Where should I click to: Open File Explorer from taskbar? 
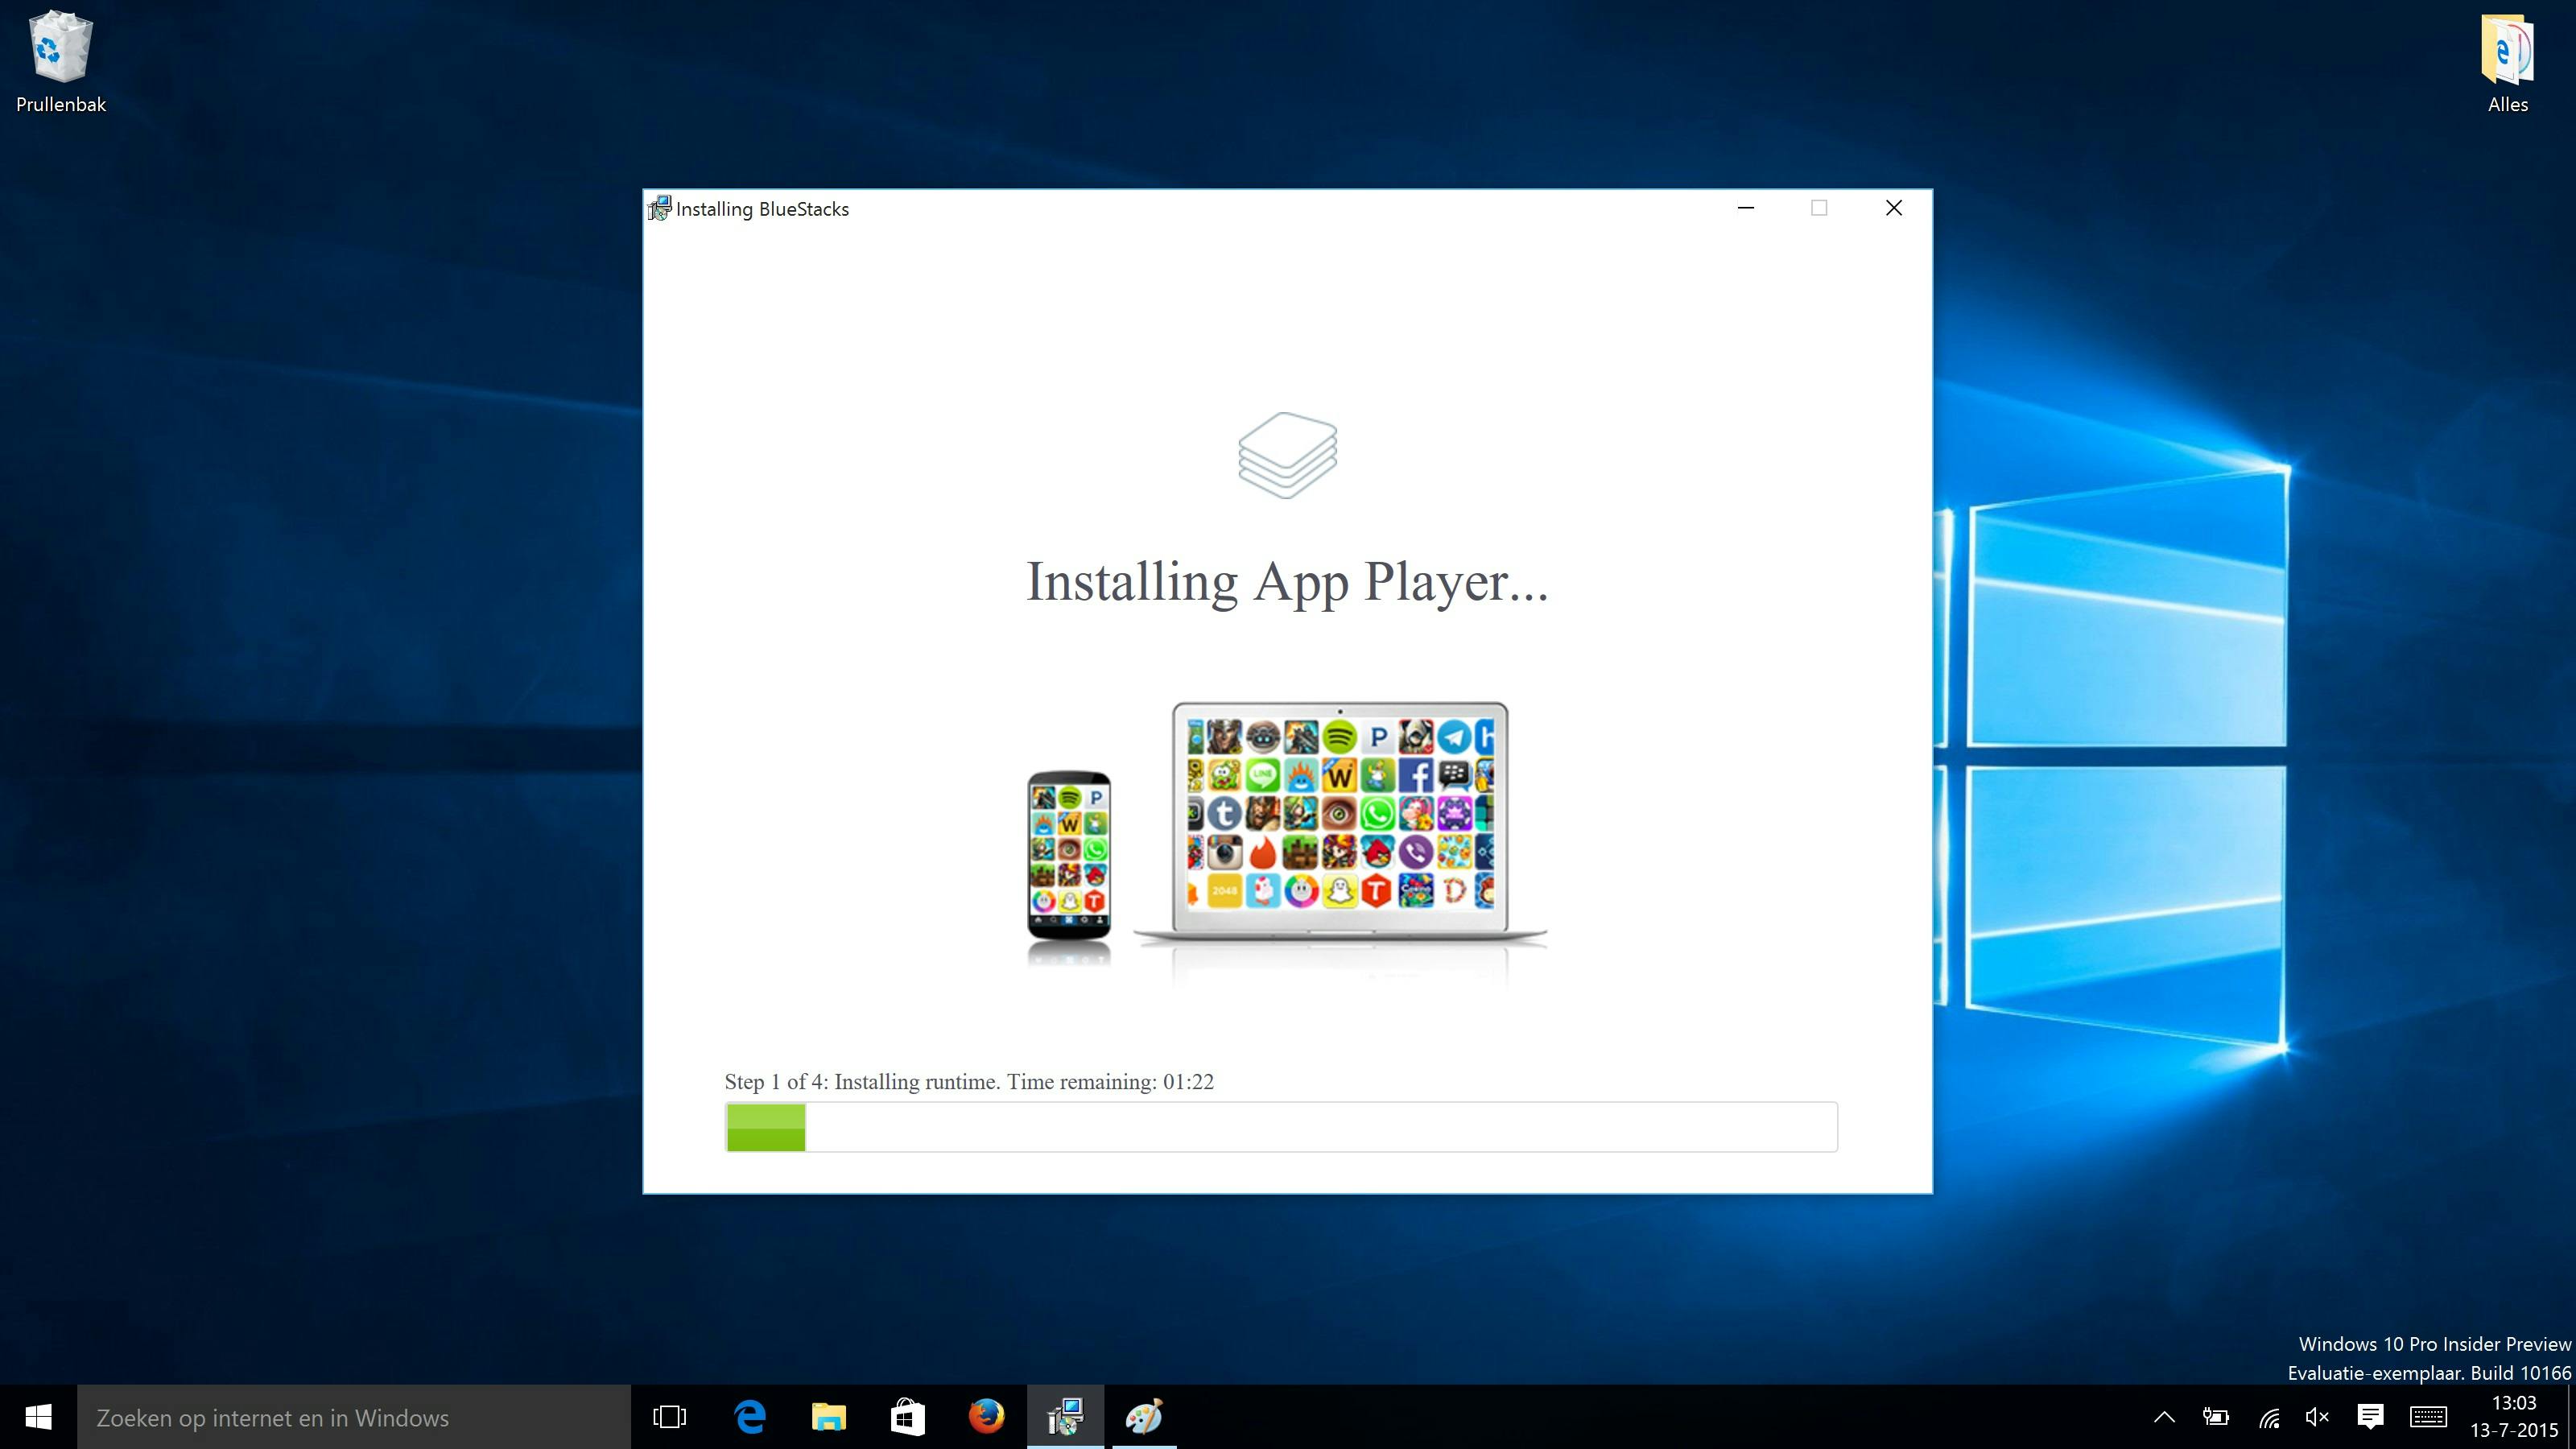(x=828, y=1417)
